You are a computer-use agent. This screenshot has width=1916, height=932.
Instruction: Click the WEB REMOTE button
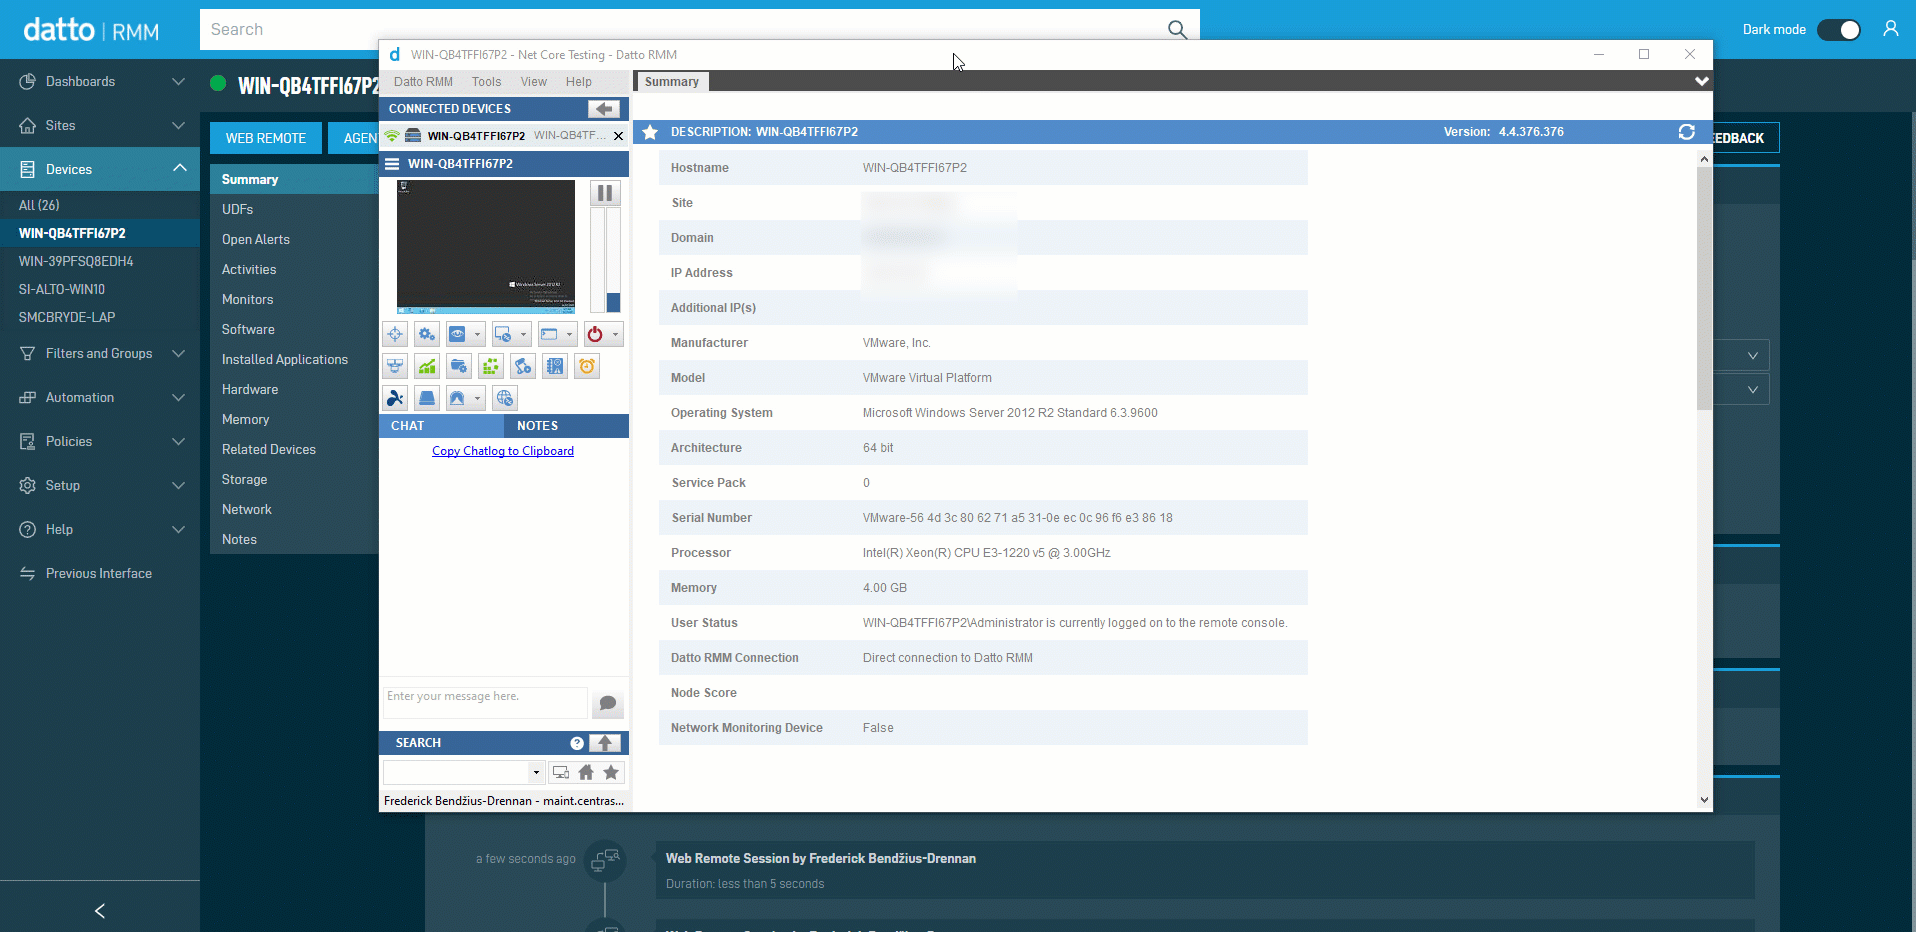(266, 138)
